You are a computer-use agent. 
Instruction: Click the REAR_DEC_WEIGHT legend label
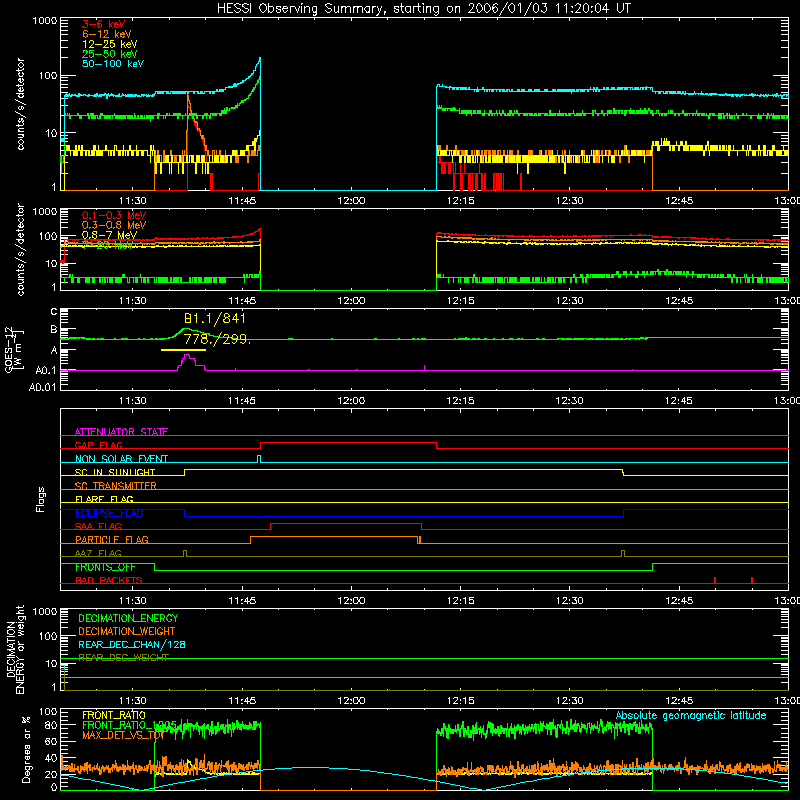coord(123,658)
